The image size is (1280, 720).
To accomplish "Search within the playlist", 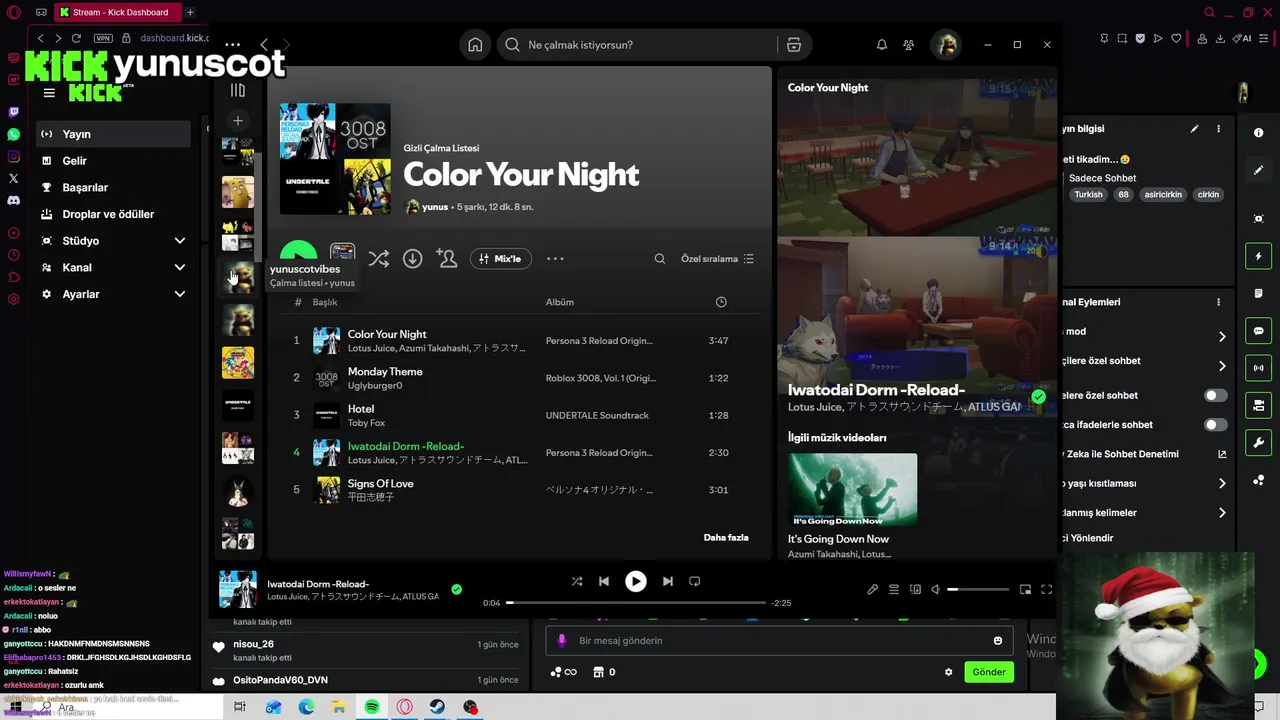I will coord(660,259).
